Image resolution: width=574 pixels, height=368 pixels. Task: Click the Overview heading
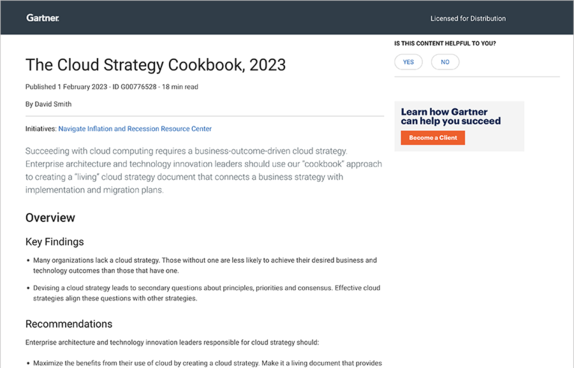pos(50,218)
